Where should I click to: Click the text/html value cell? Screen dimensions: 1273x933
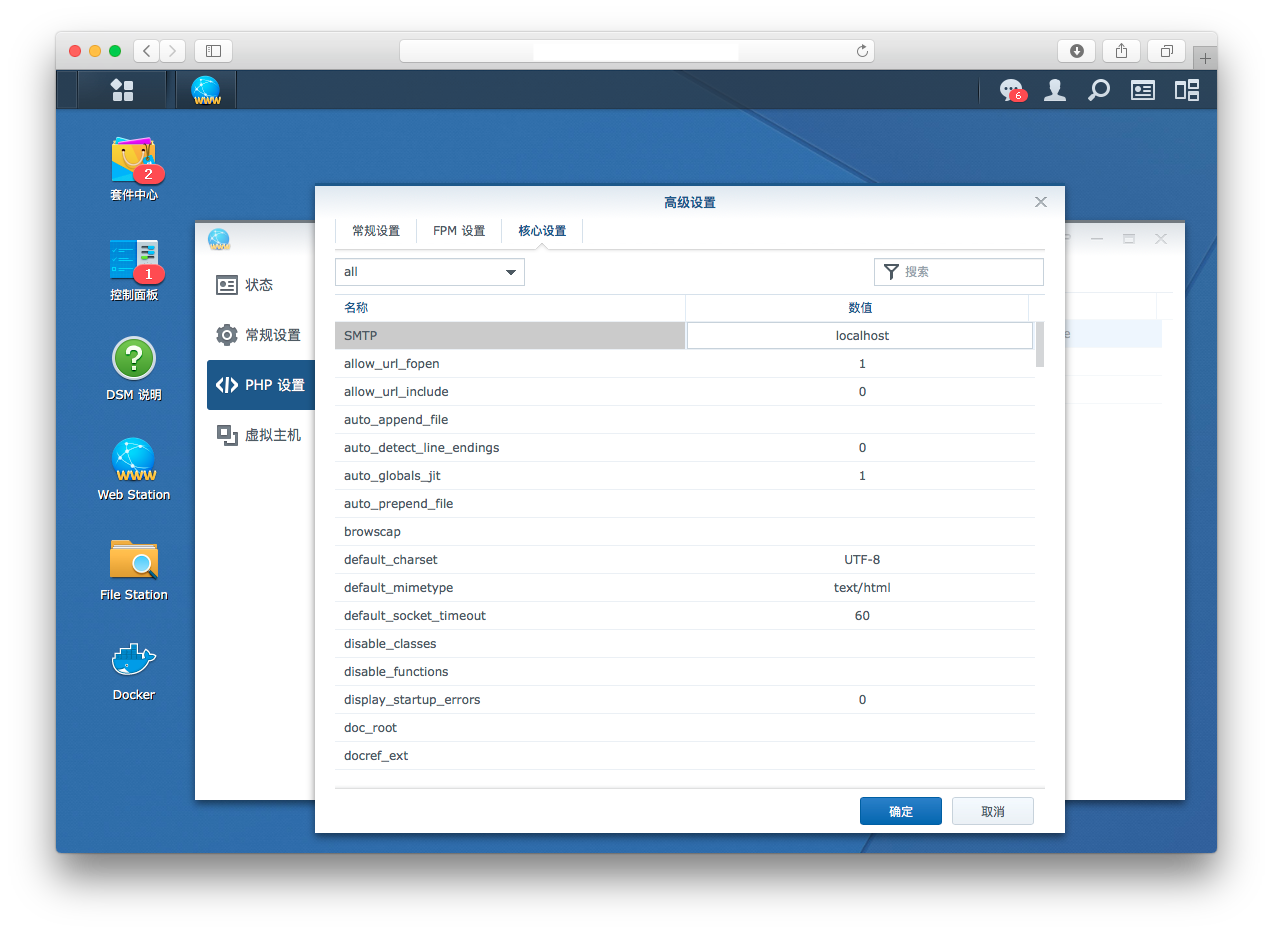(862, 588)
